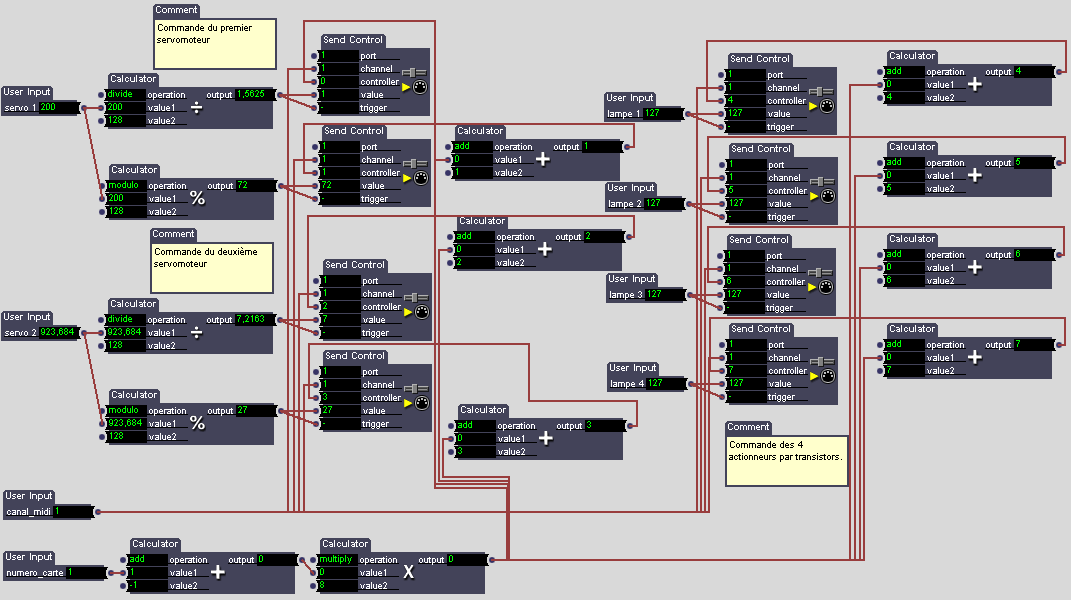
Task: Click the divide operation field of servo 1 Calculator
Action: [125, 94]
